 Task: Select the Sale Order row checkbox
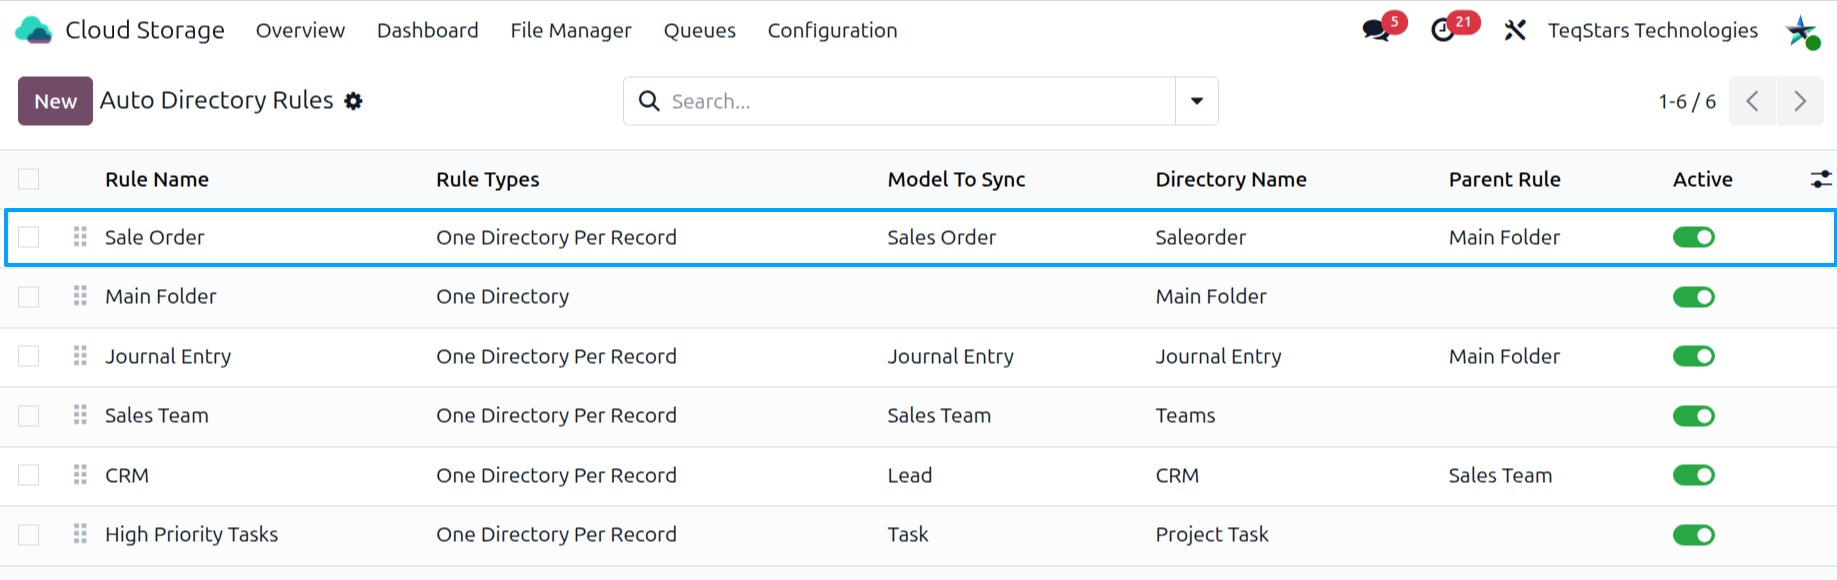(29, 237)
